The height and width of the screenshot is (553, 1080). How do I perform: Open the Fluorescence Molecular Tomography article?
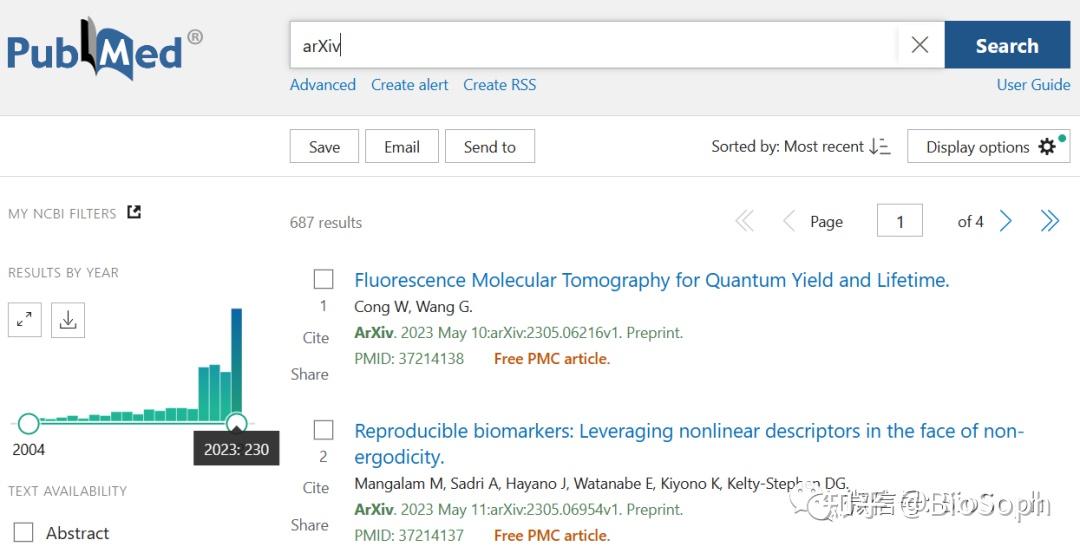(x=652, y=280)
